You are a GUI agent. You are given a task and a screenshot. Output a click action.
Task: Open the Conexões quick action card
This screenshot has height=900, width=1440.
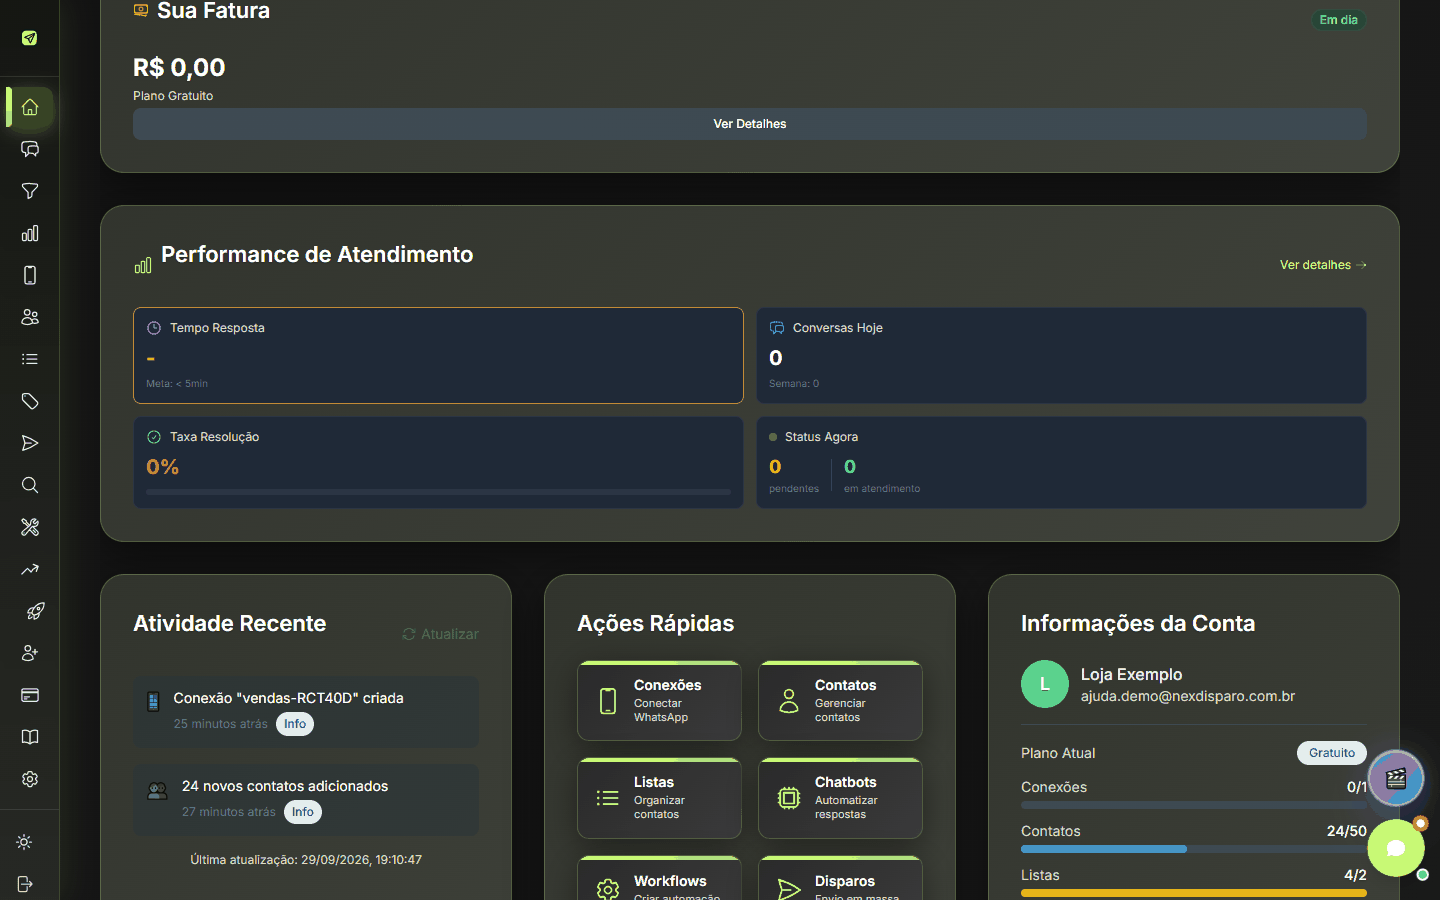(659, 701)
